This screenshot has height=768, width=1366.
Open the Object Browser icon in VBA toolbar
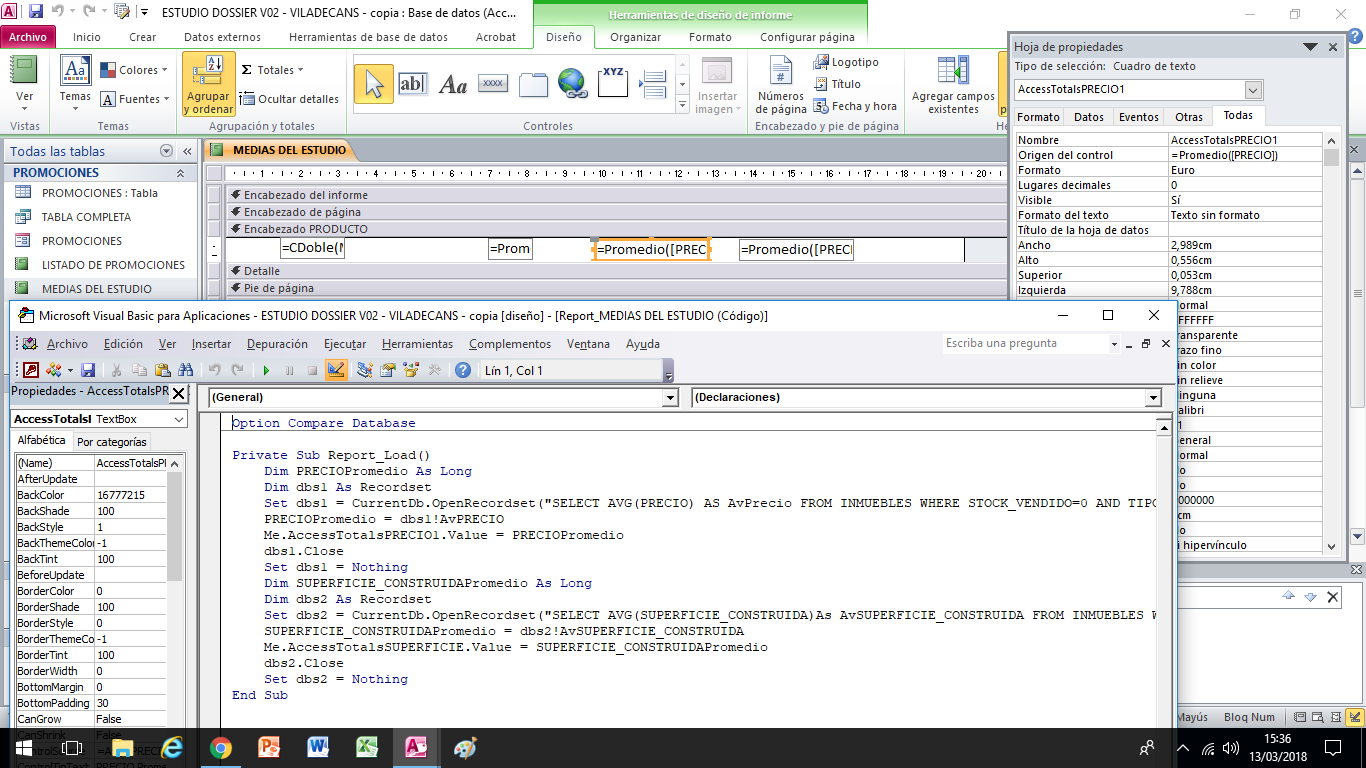(411, 370)
